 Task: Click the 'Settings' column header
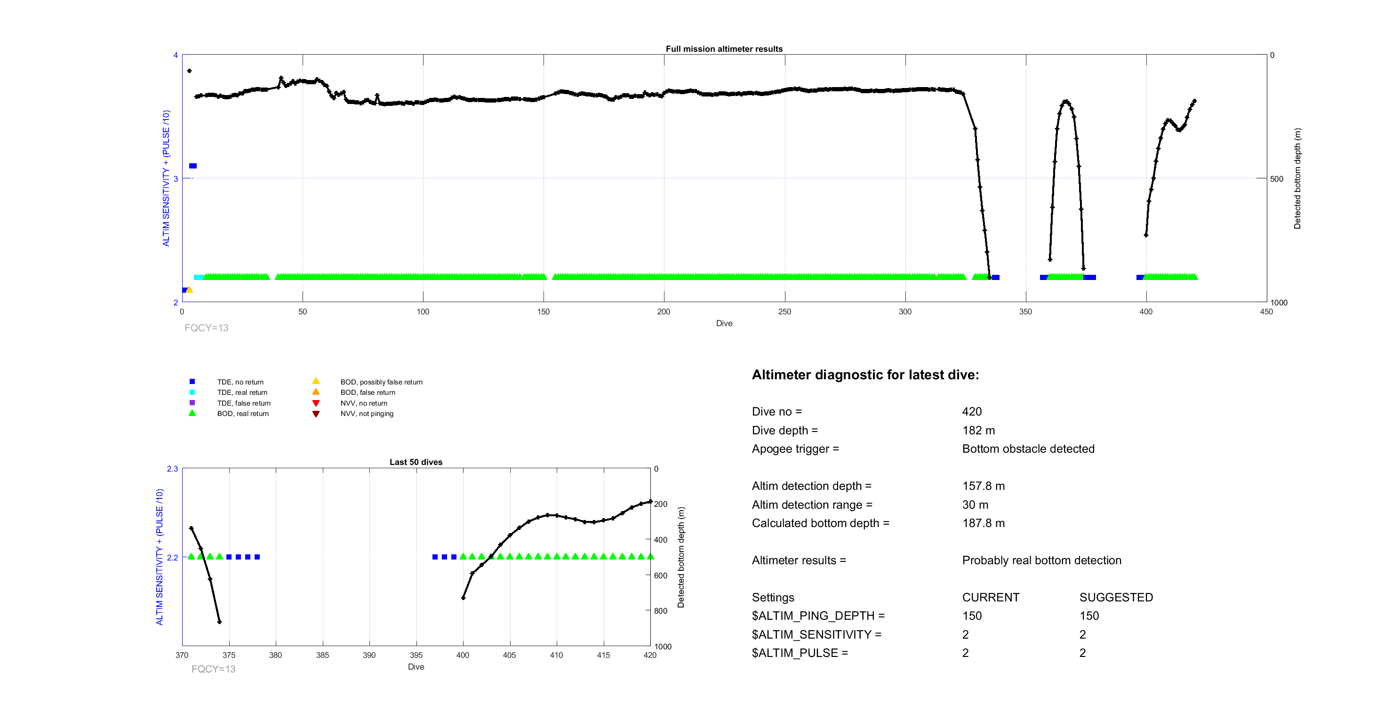773,598
